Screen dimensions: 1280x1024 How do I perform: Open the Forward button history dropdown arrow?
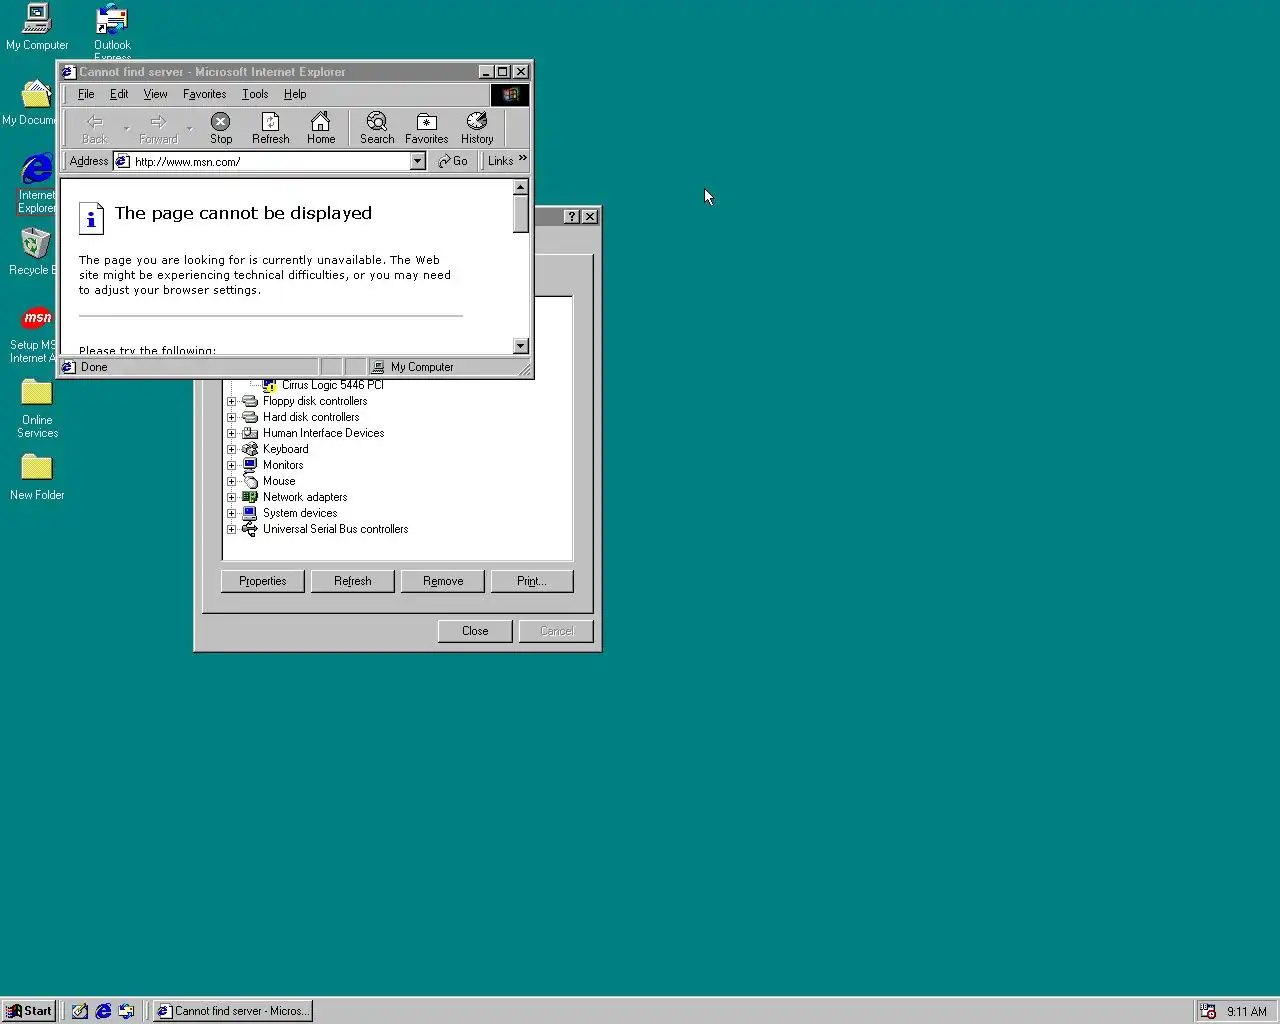tap(190, 129)
